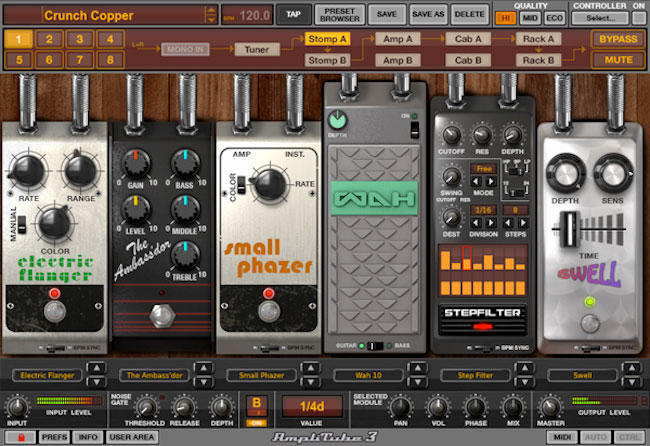Image resolution: width=650 pixels, height=446 pixels.
Task: Click the Wah DEPTH knob
Action: [338, 120]
